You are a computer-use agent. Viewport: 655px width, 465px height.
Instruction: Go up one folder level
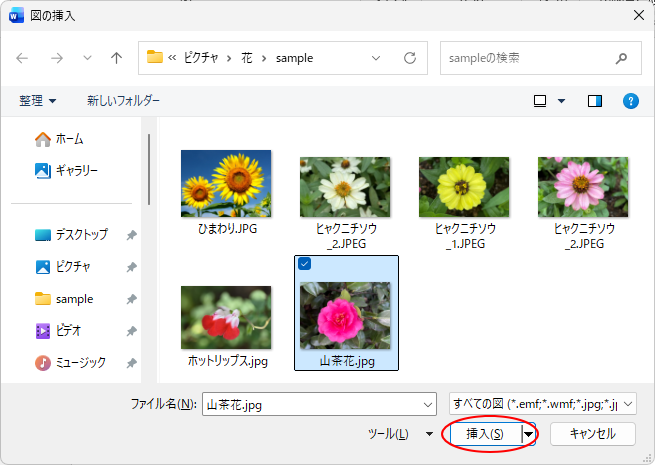click(x=117, y=58)
